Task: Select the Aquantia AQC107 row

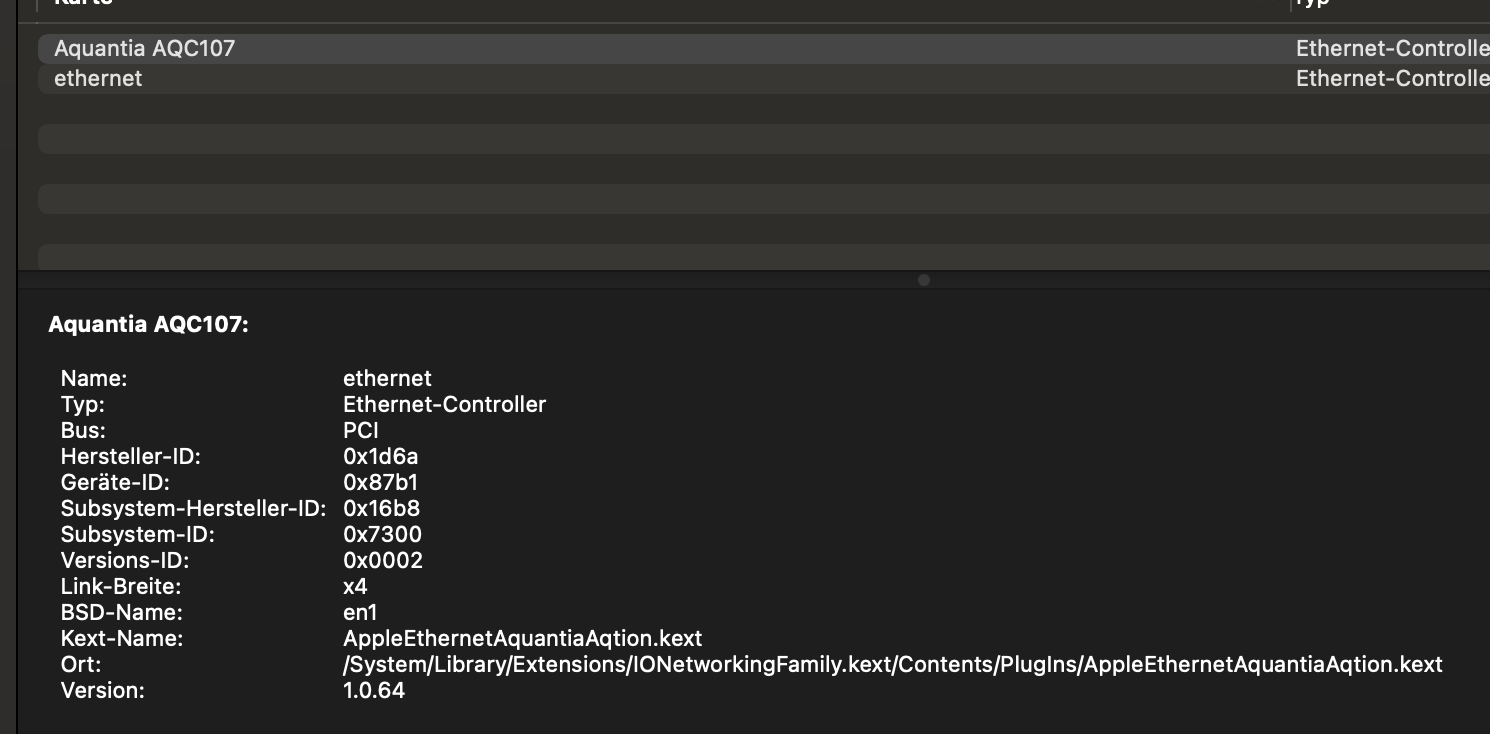Action: click(x=145, y=48)
